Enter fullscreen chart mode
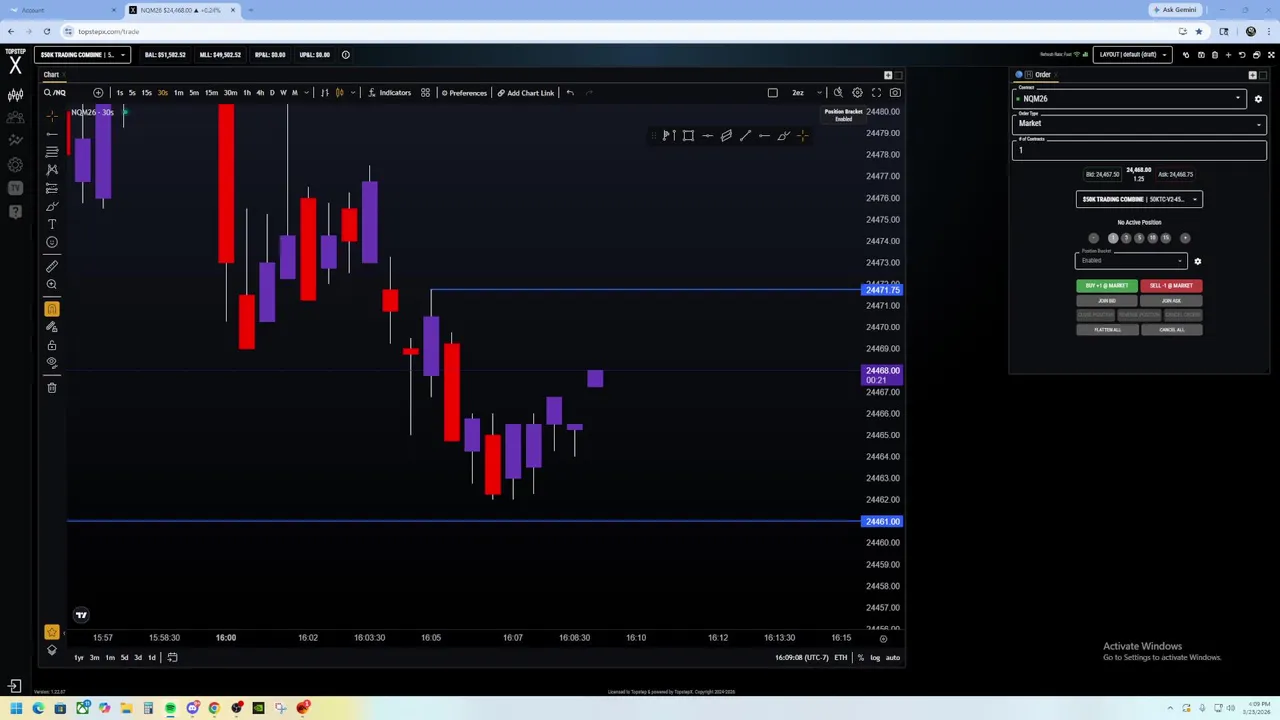 pos(876,93)
